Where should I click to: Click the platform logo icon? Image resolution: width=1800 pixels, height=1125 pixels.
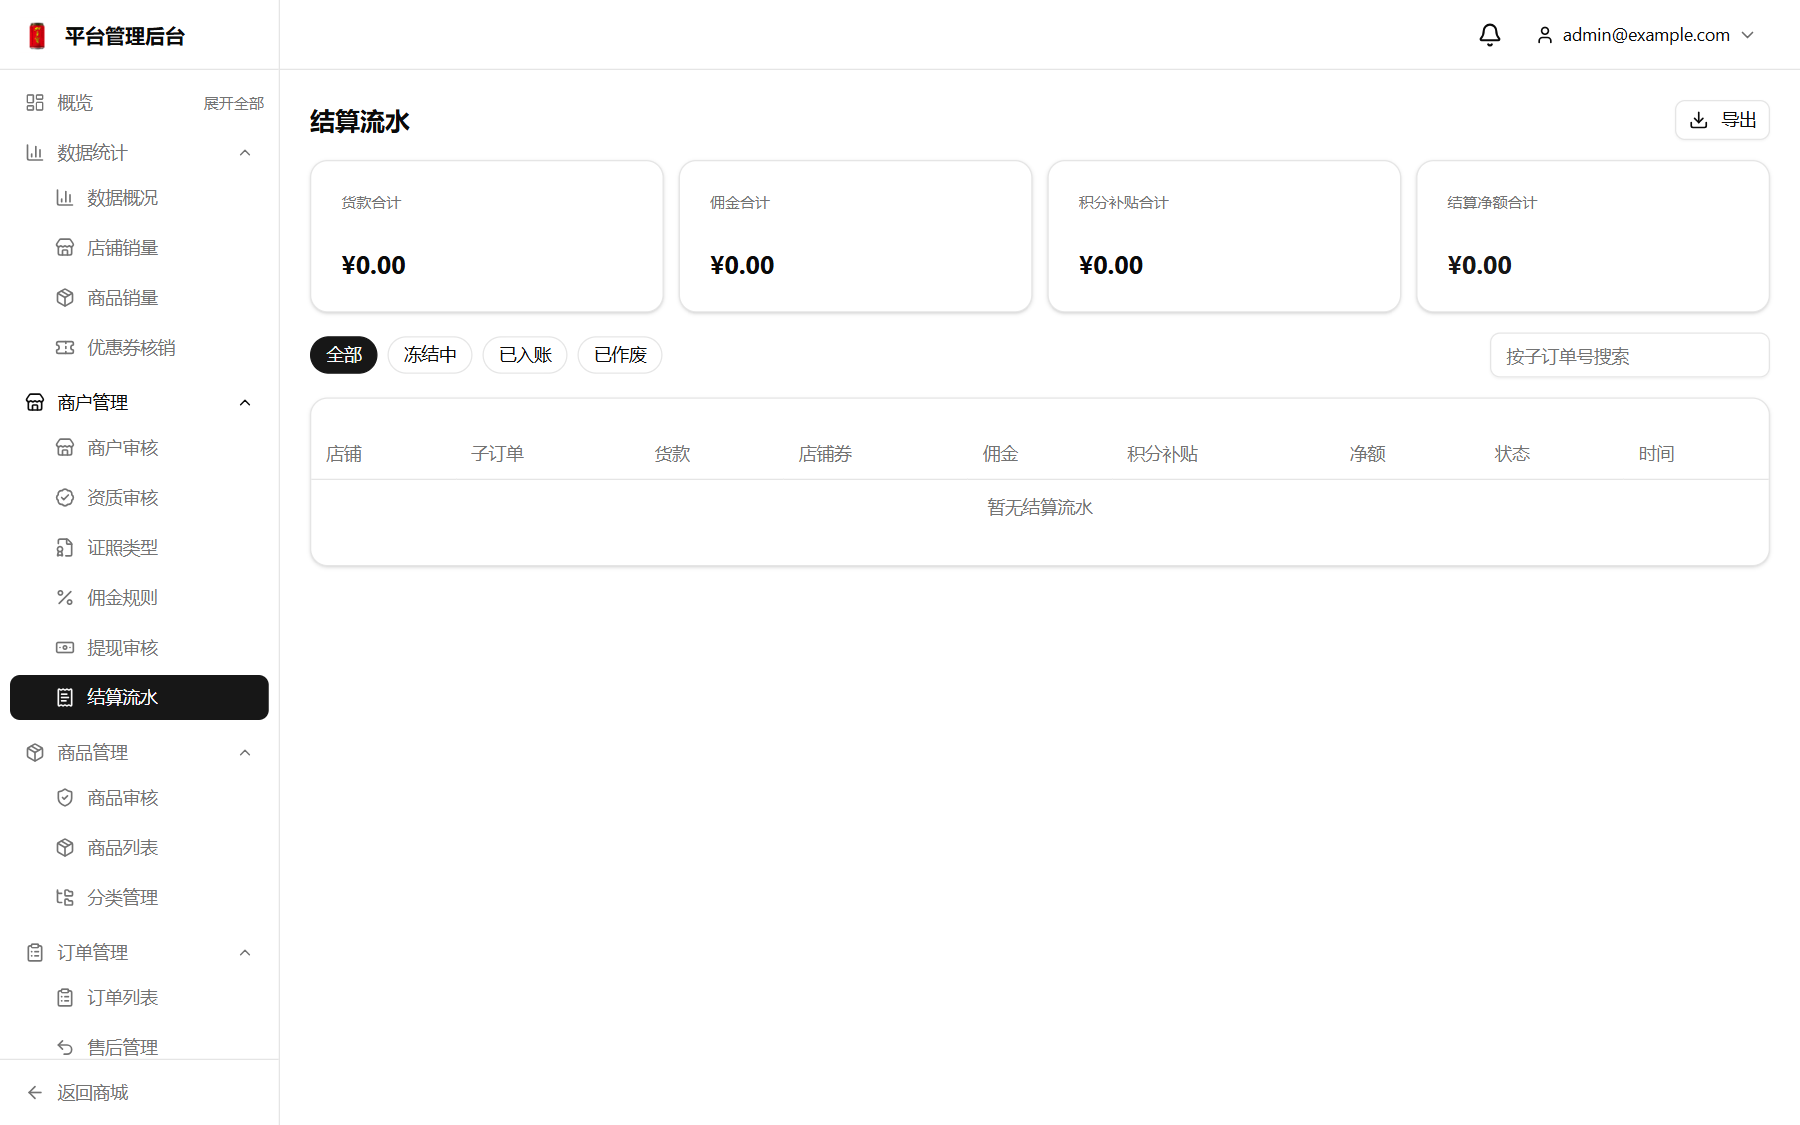37,36
